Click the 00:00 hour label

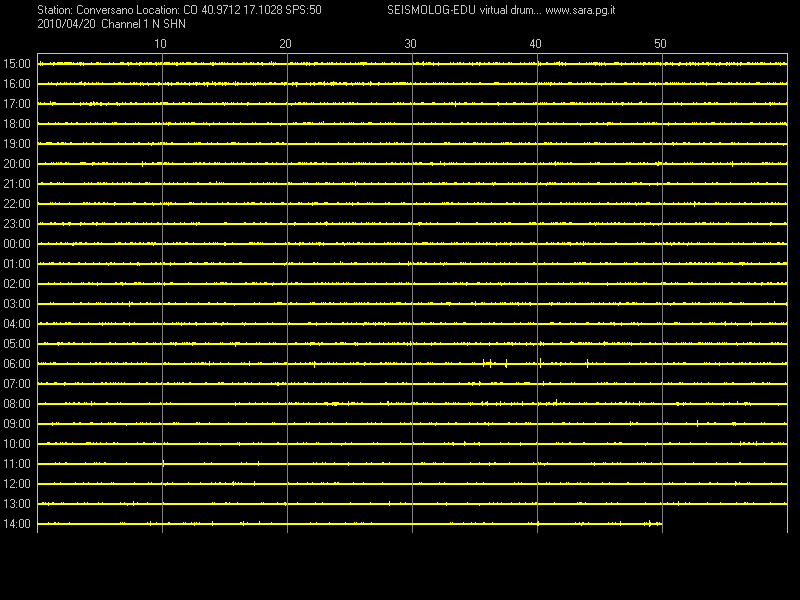click(x=17, y=244)
